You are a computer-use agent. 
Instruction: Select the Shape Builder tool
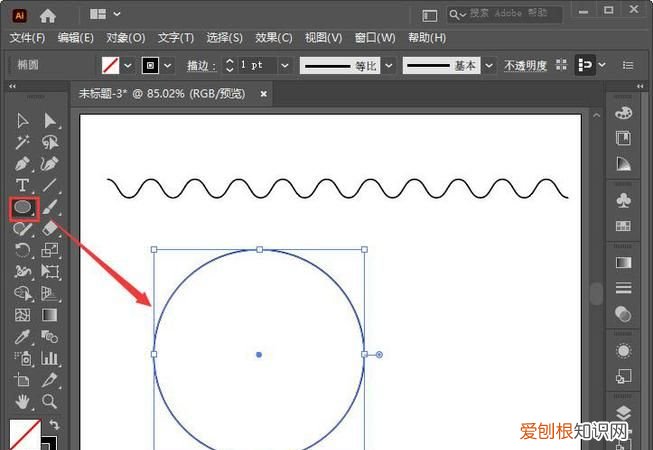(x=22, y=293)
